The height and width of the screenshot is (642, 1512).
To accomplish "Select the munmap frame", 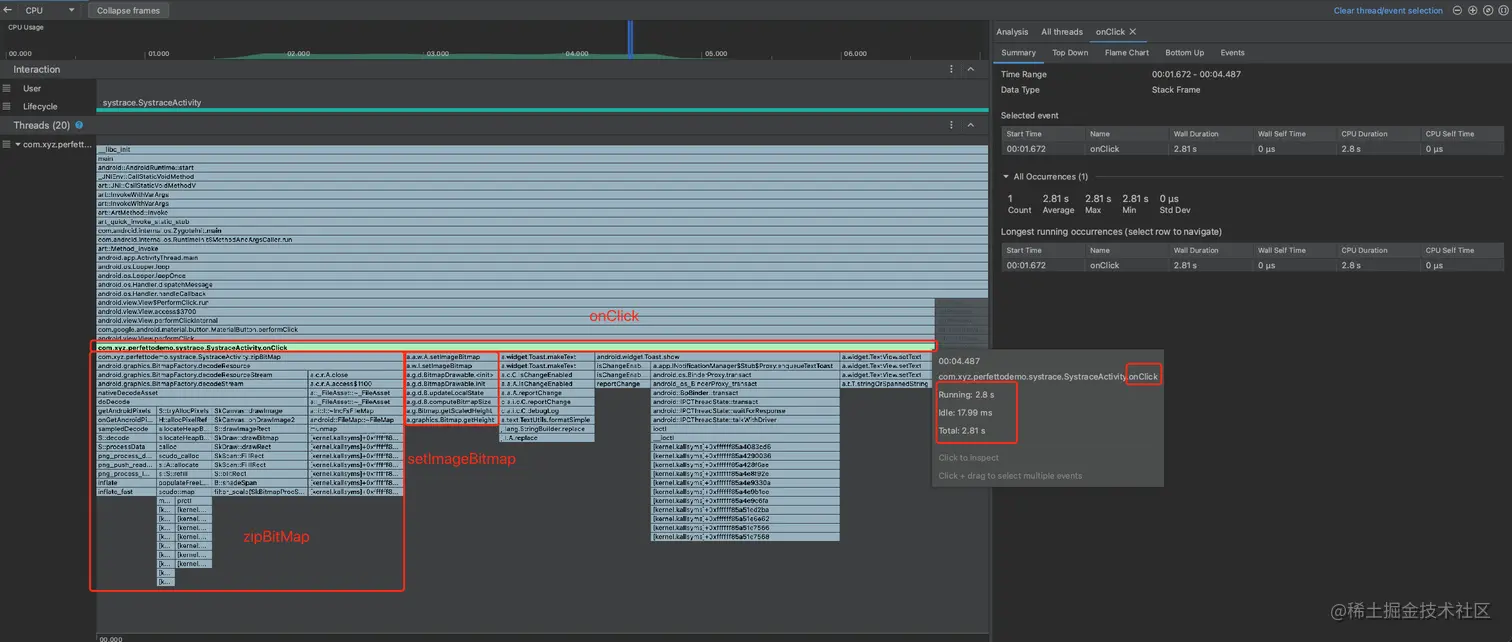I will (x=355, y=429).
